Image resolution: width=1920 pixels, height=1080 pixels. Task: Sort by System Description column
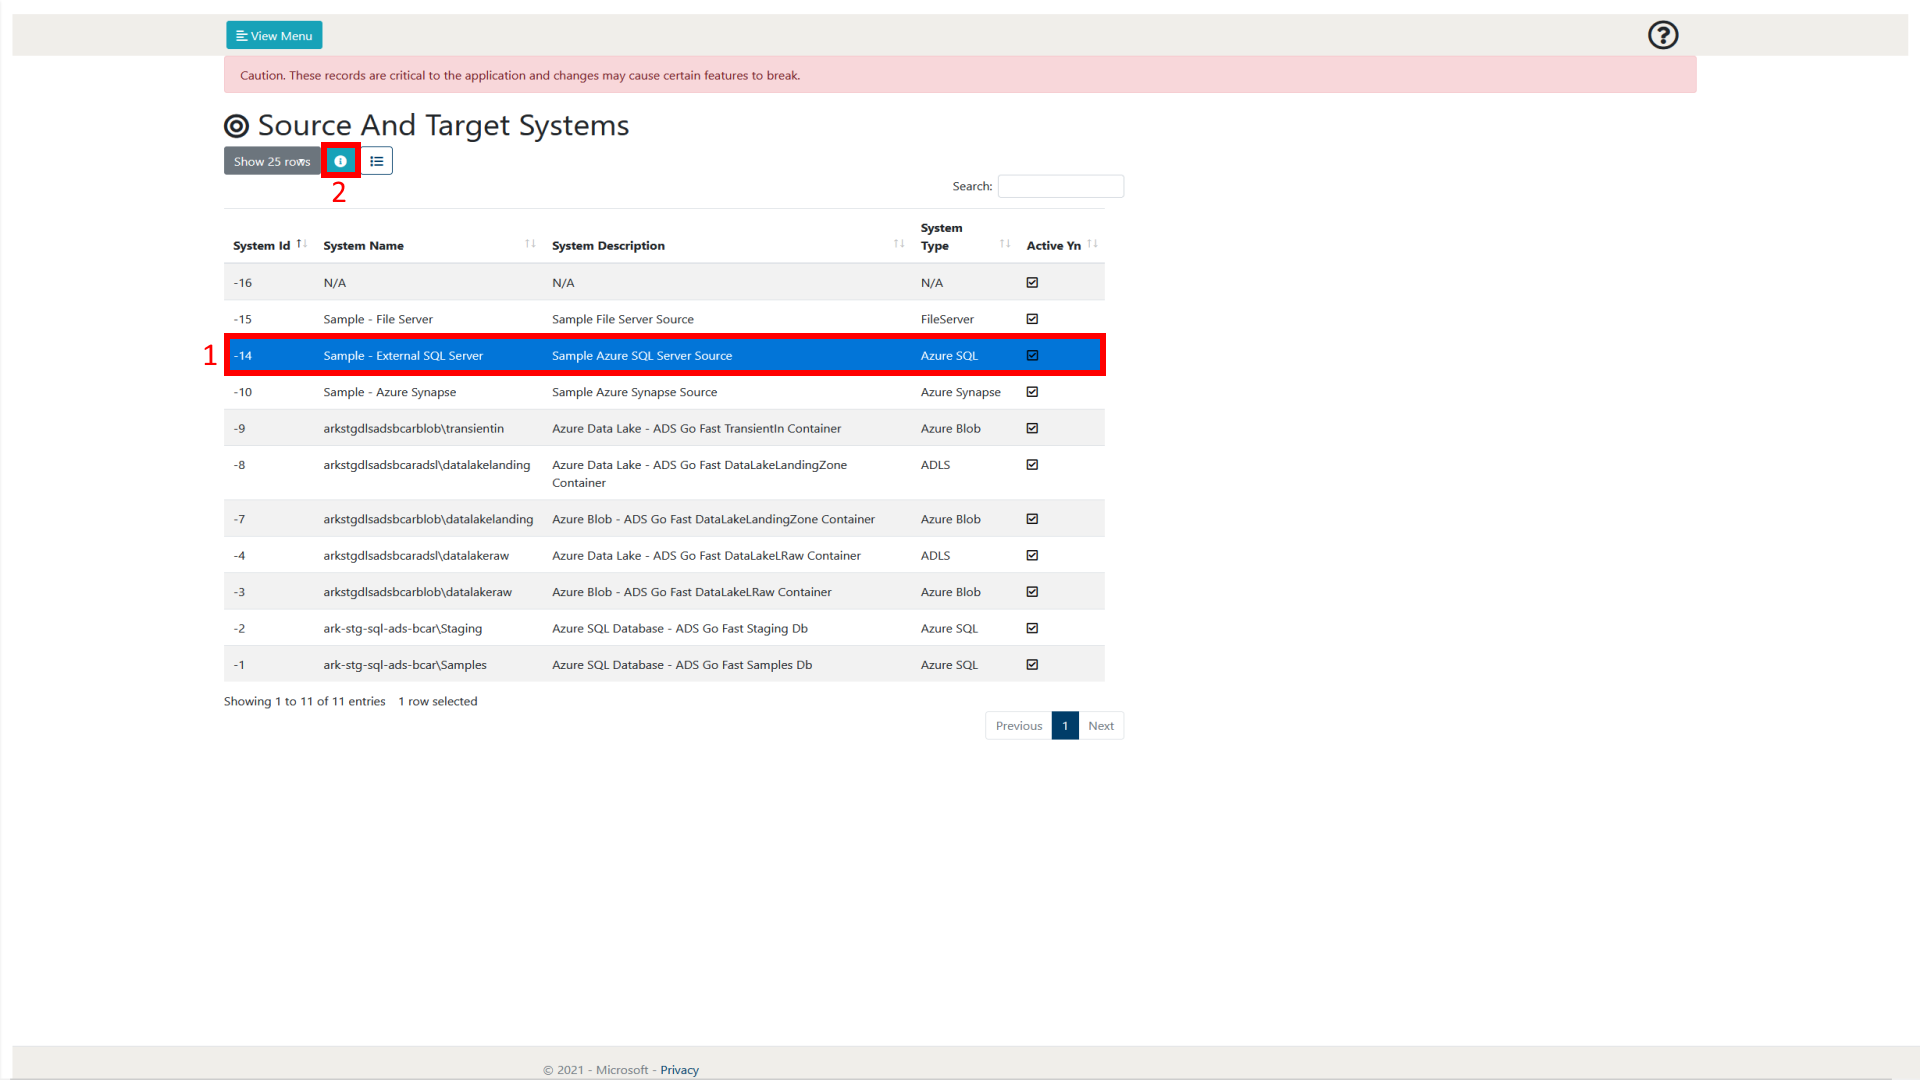[x=727, y=245]
